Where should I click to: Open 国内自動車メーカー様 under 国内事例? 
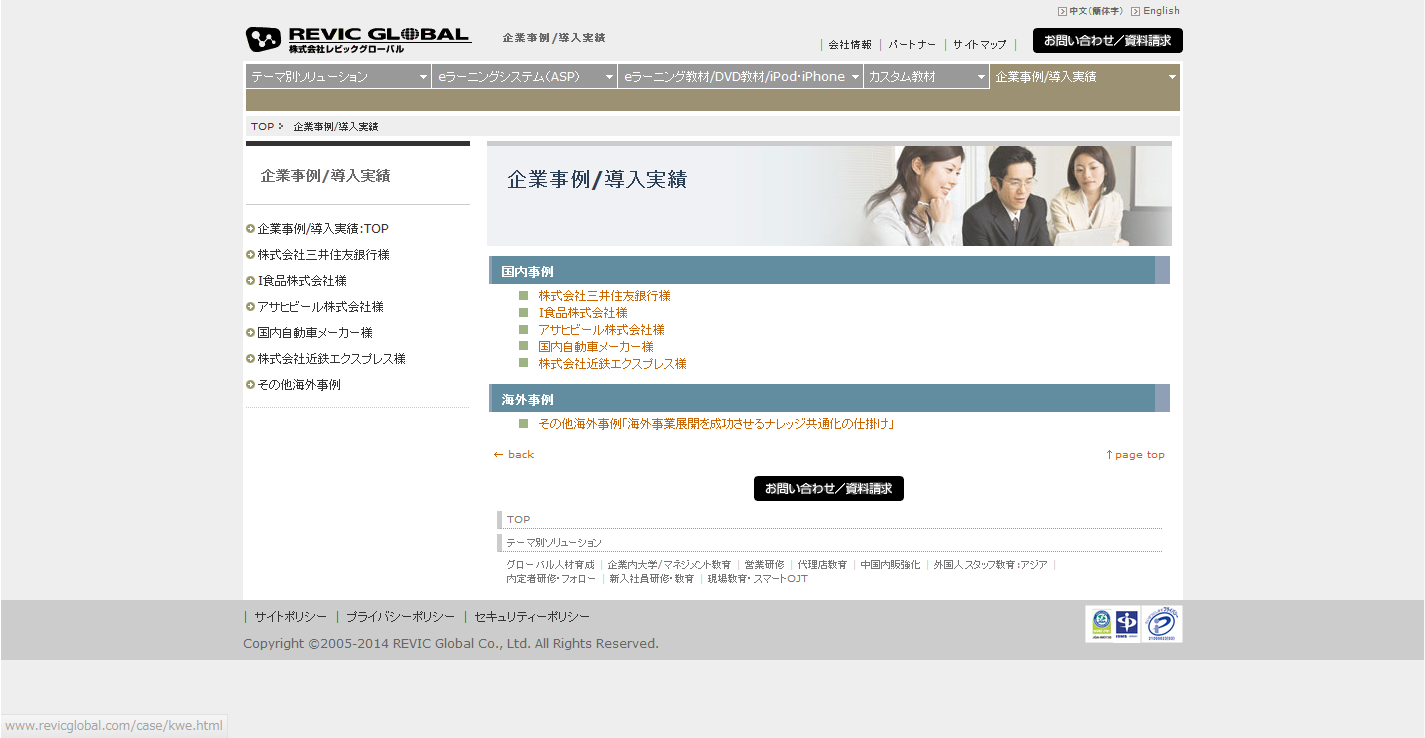tap(596, 347)
